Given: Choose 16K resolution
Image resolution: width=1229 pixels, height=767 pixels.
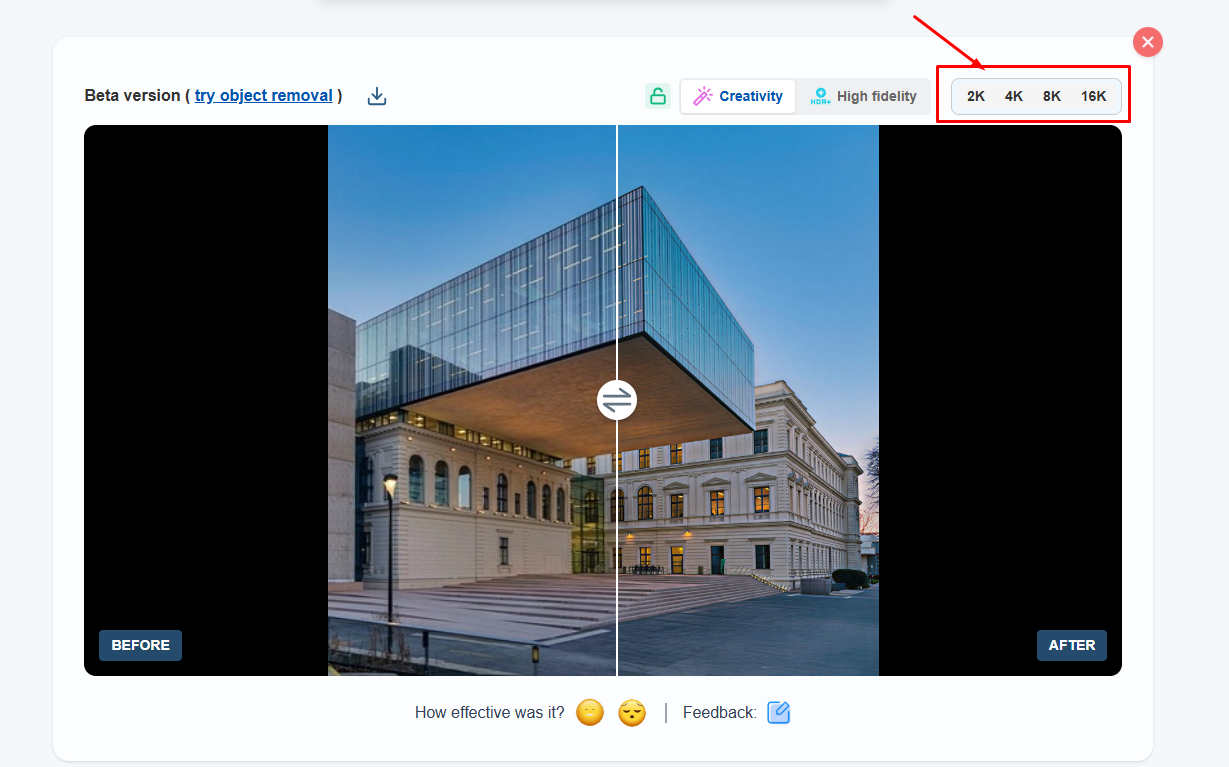Looking at the screenshot, I should point(1094,96).
